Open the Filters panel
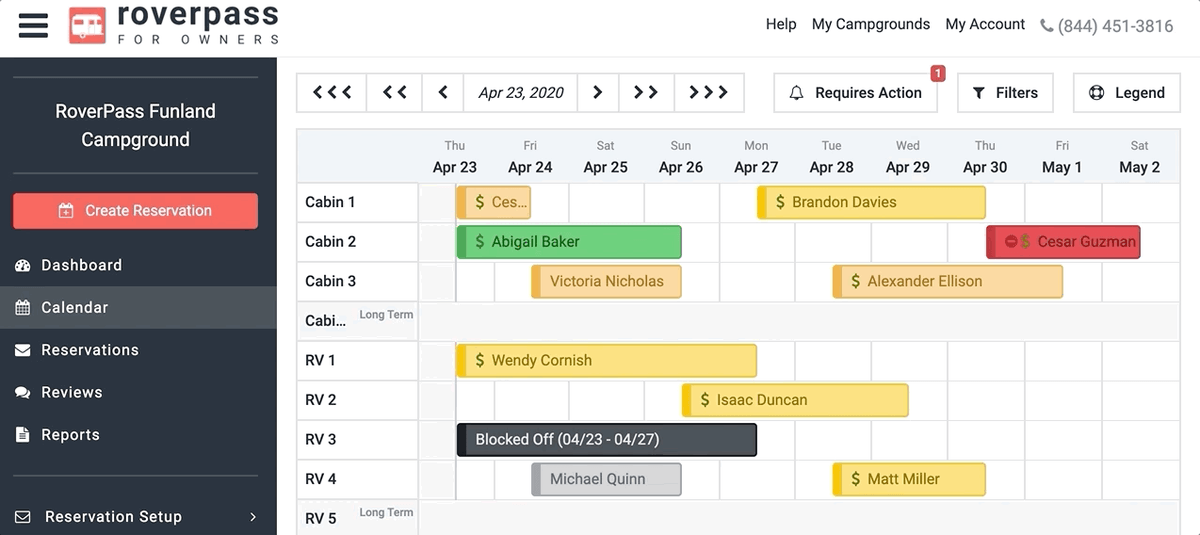Viewport: 1200px width, 535px height. (1005, 93)
